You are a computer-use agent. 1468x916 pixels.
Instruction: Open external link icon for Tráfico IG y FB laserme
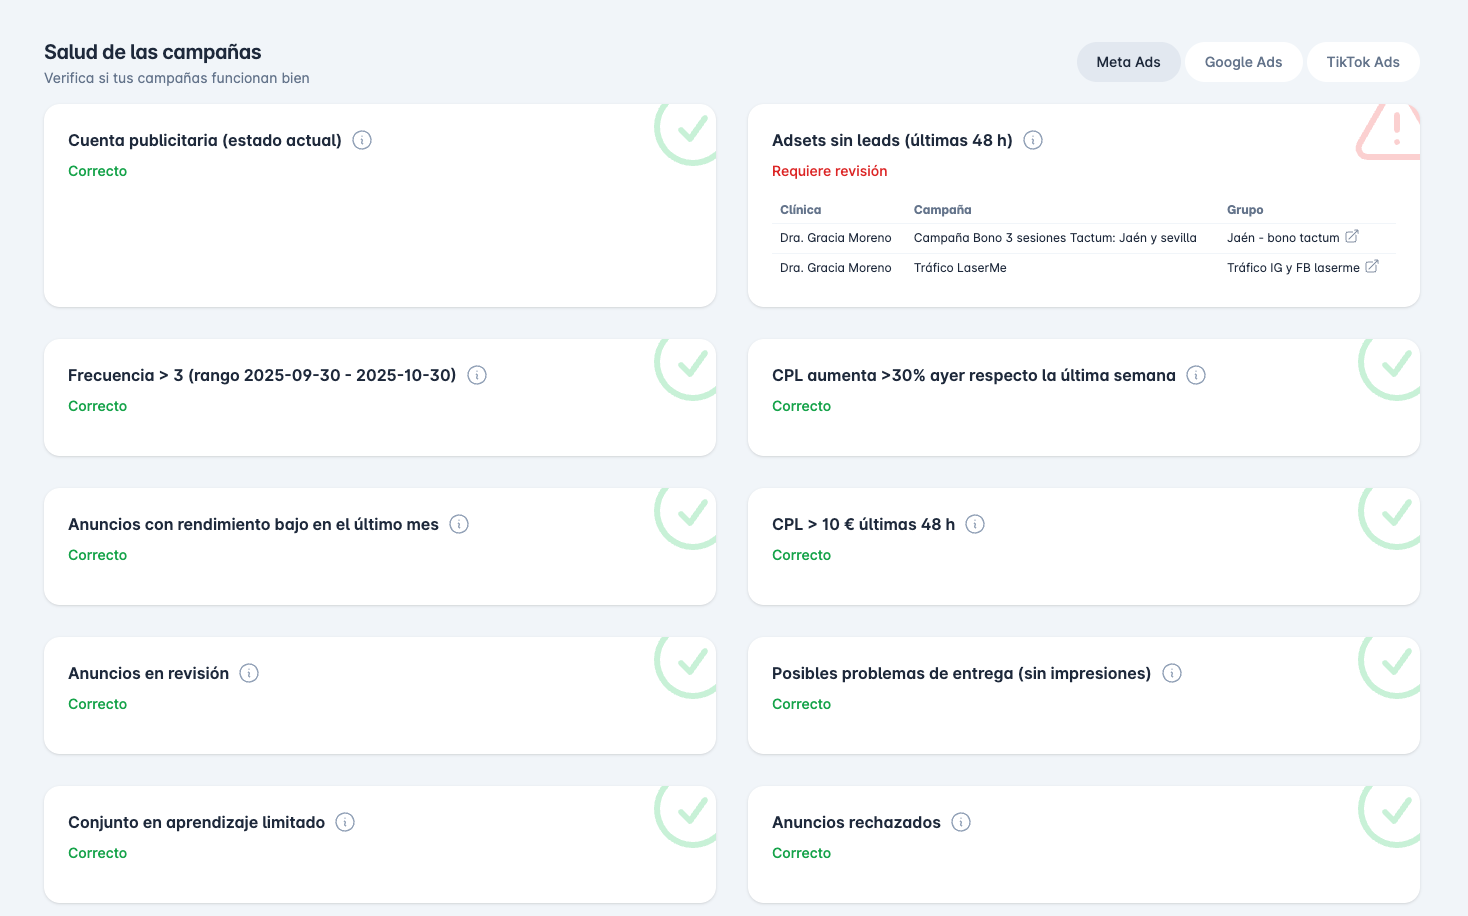coord(1372,267)
